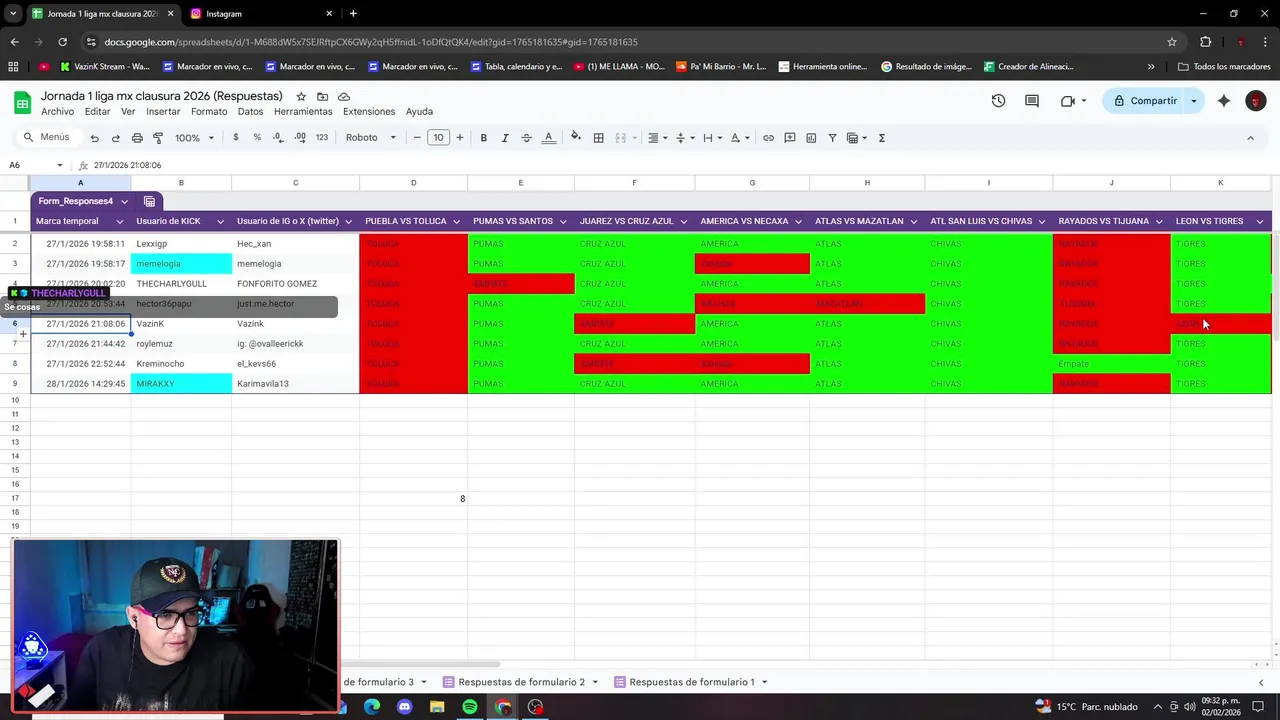Switch to the Instagram browser tab

coord(262,14)
